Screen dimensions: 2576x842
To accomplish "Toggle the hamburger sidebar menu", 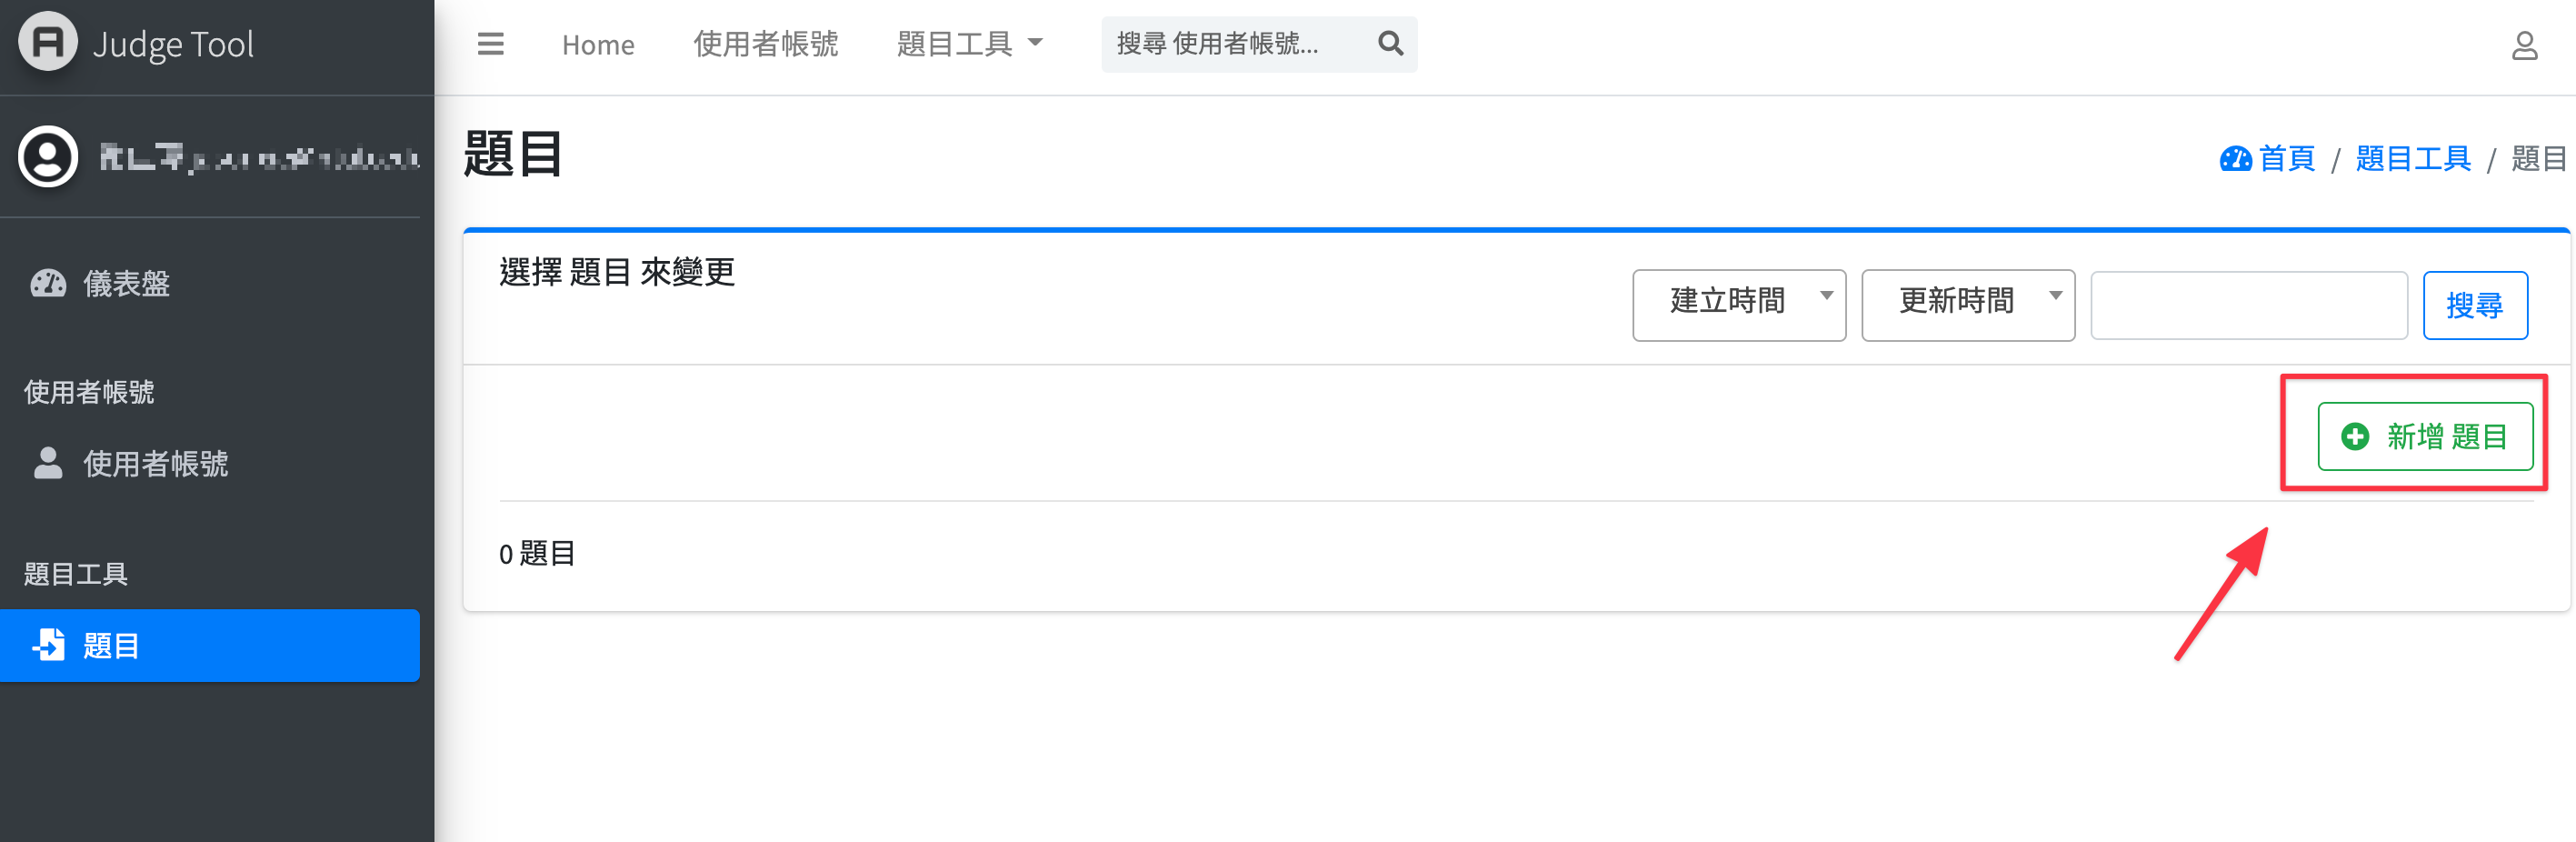I will [x=490, y=44].
